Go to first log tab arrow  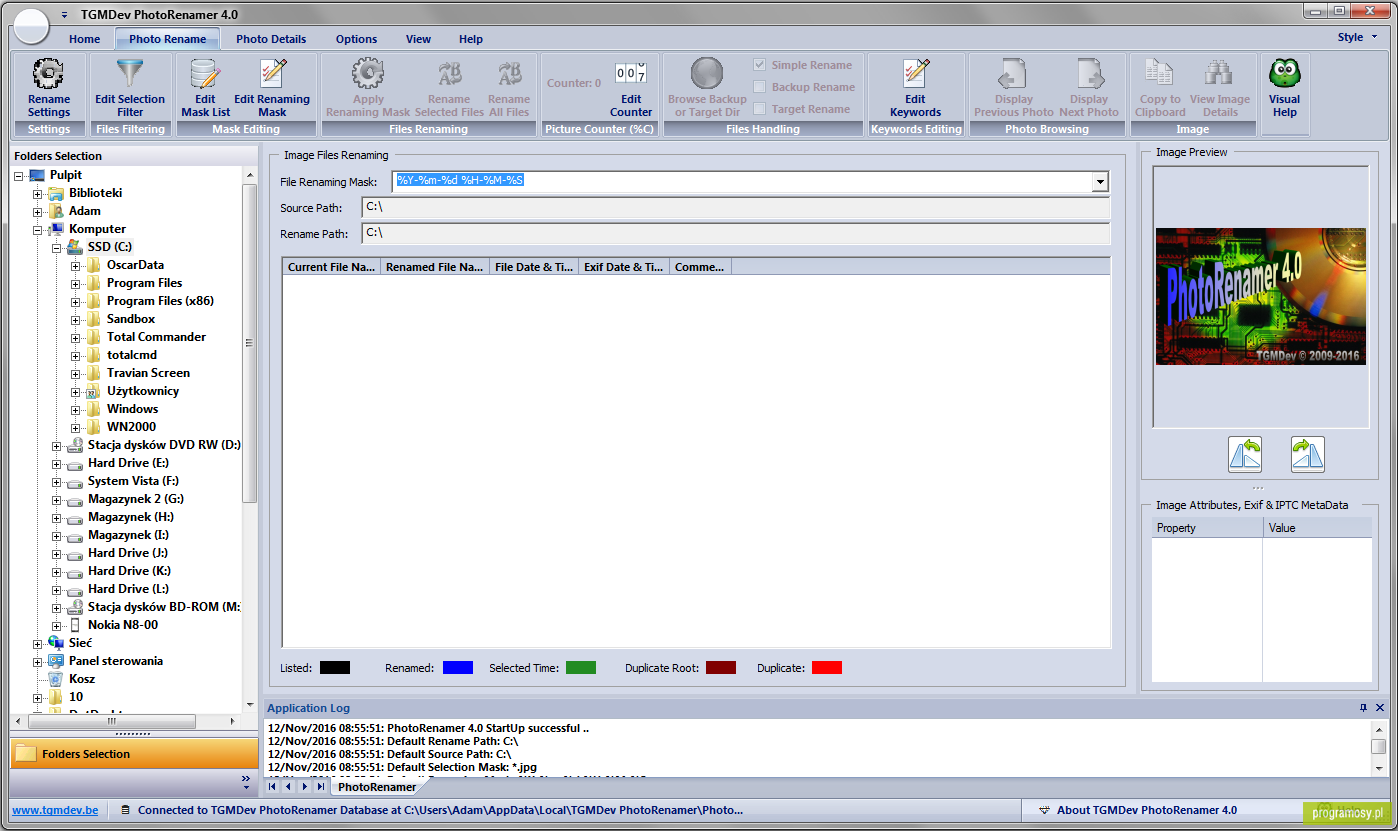tap(273, 787)
